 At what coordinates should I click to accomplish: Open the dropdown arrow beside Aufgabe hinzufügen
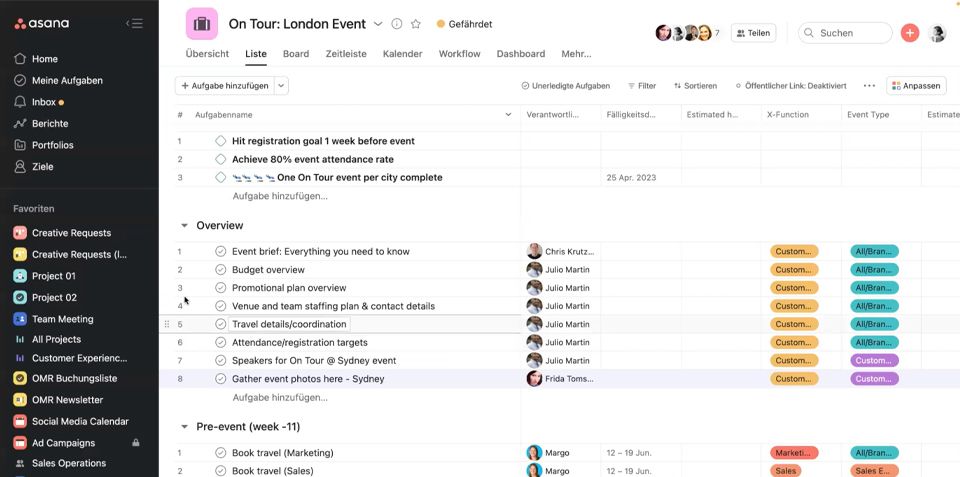[282, 86]
